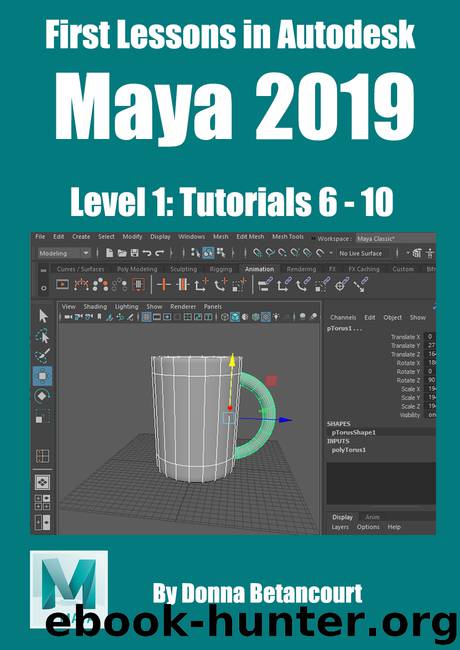Open the Modify menu
Image resolution: width=460 pixels, height=650 pixels.
(132, 236)
